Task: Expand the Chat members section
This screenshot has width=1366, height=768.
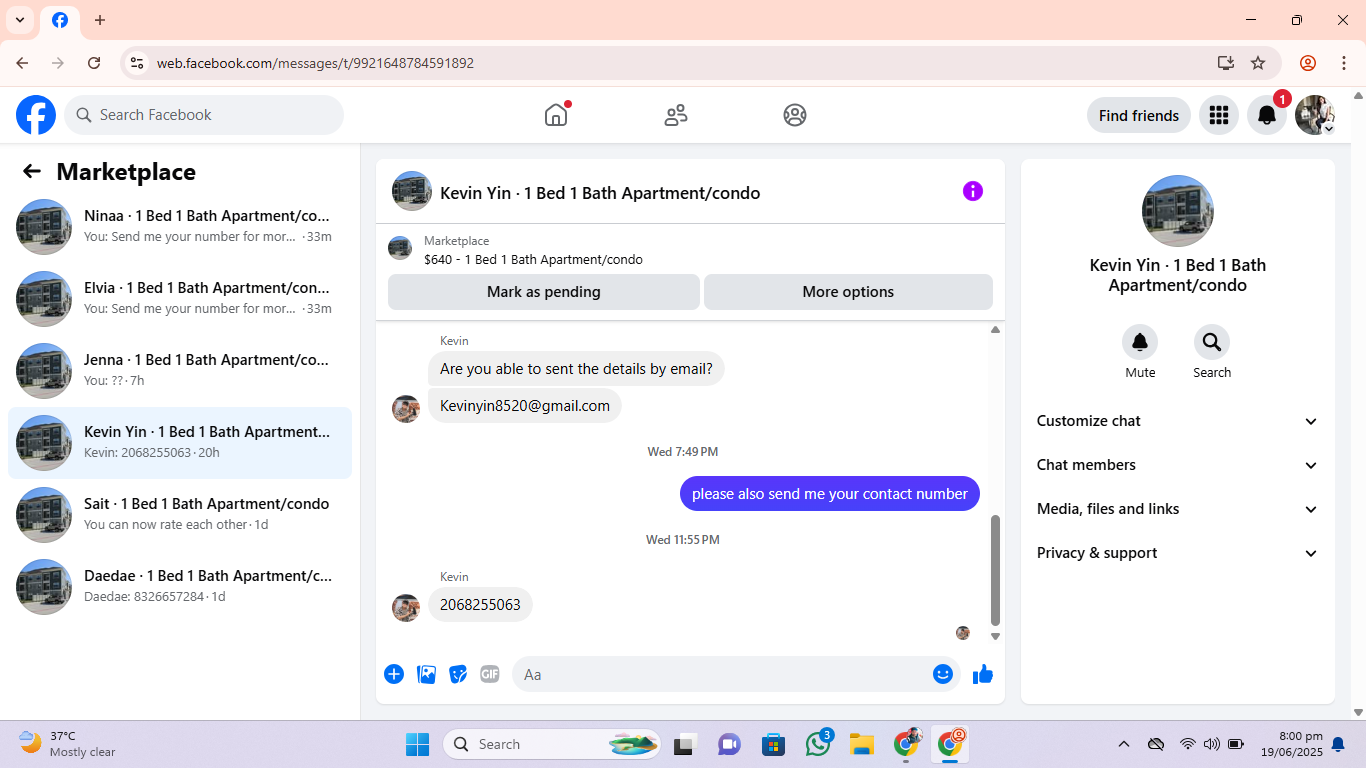Action: (1178, 465)
